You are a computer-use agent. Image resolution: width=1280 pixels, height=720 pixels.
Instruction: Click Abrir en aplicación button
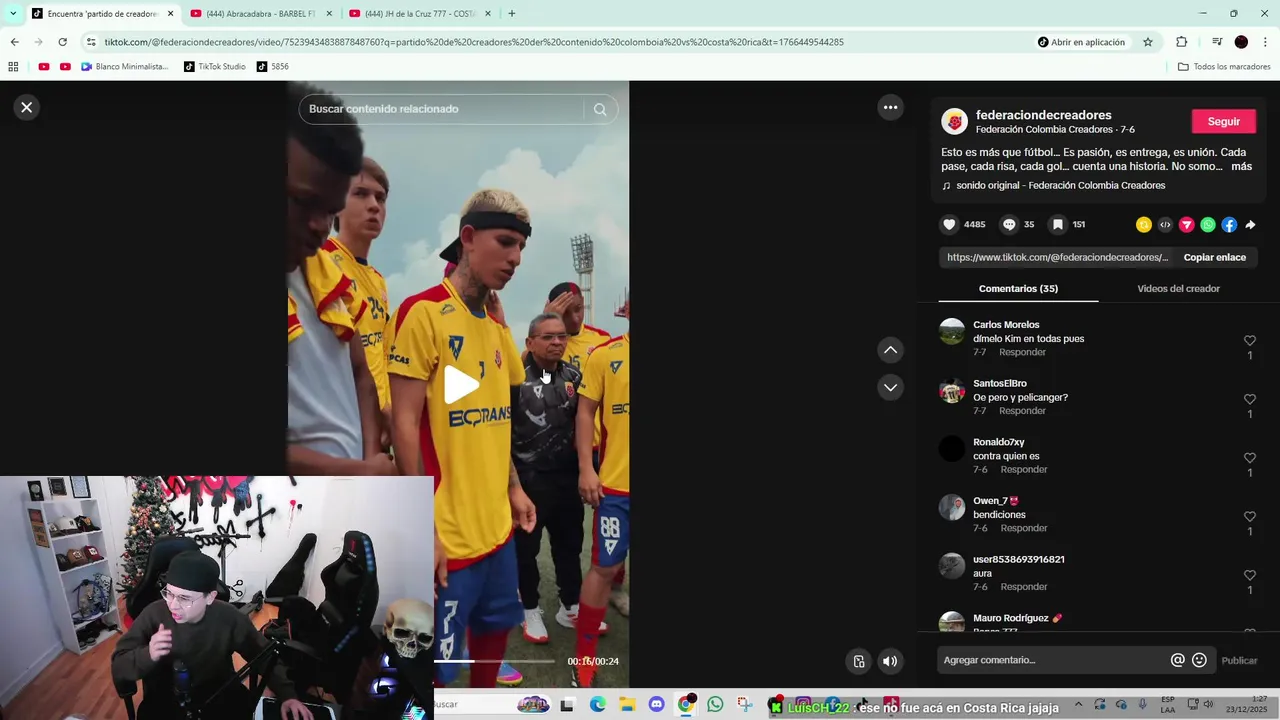pyautogui.click(x=1081, y=42)
